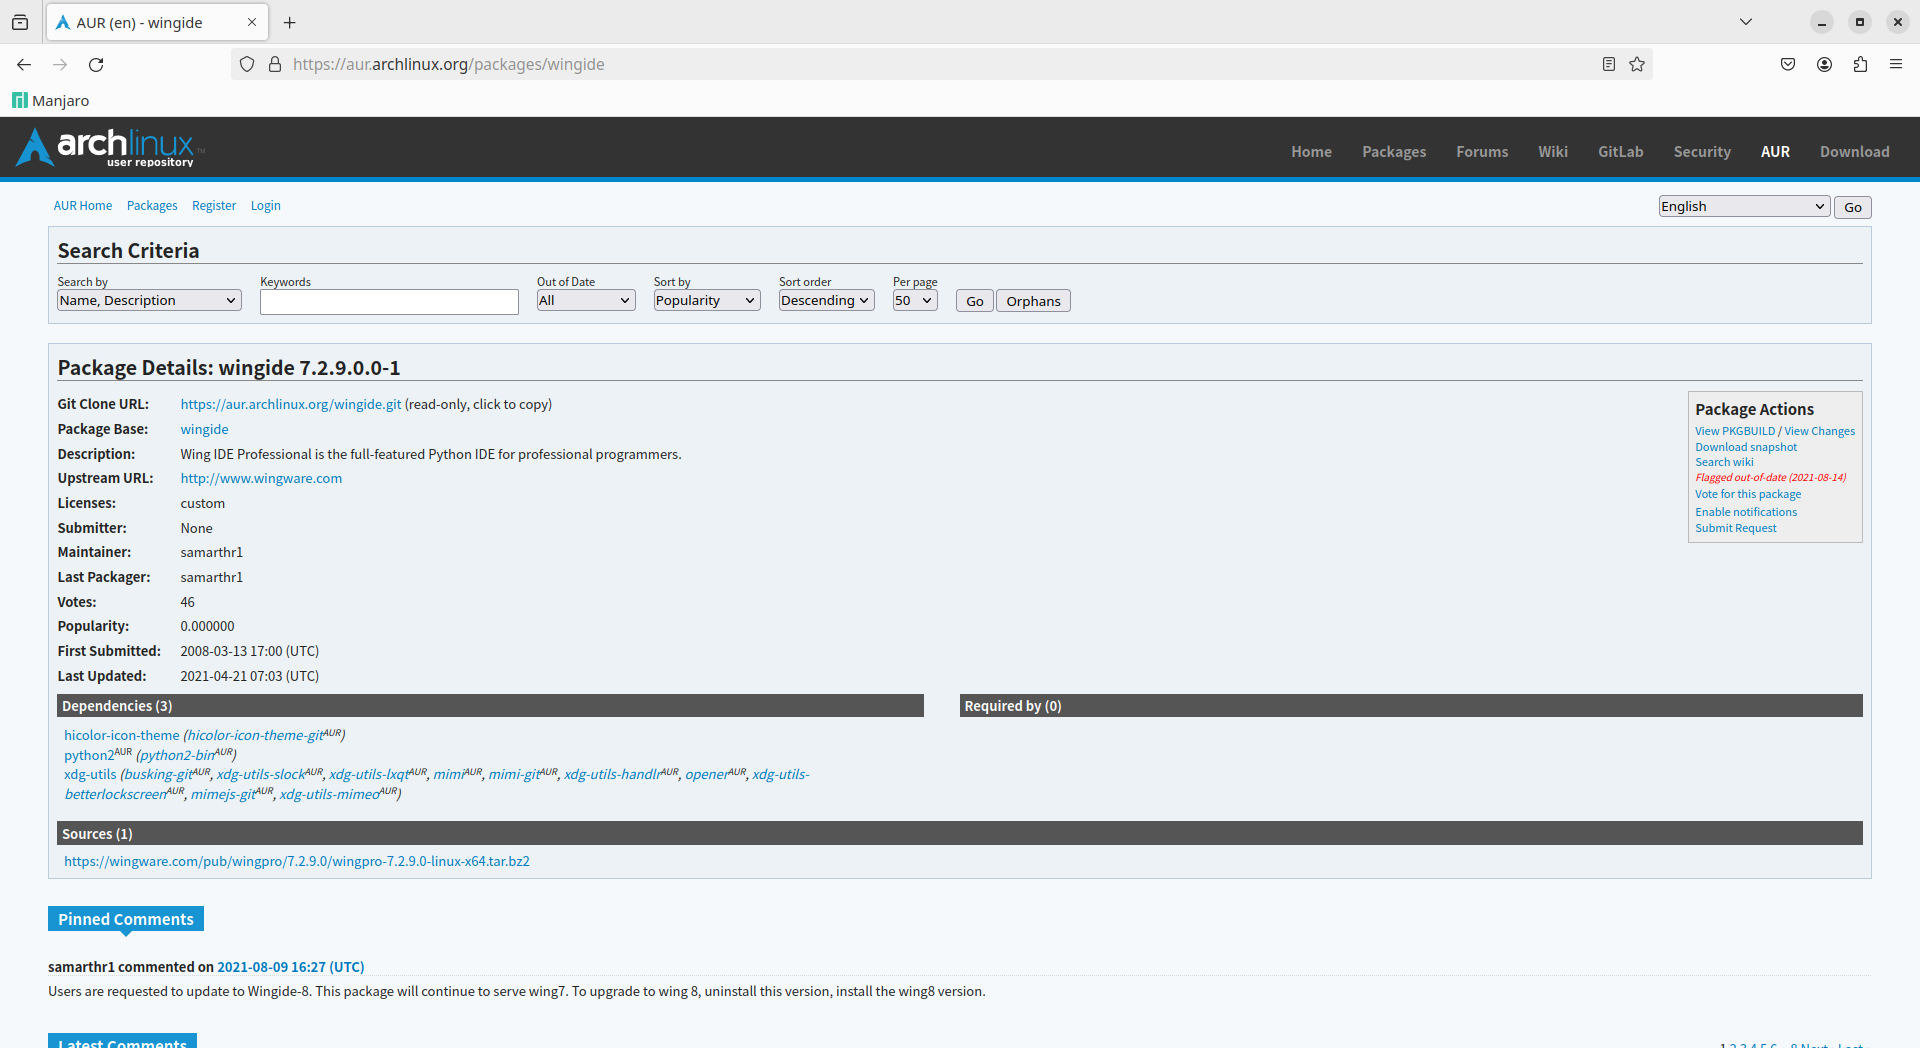Toggle reader view icon in address bar
The height and width of the screenshot is (1048, 1920).
click(1609, 65)
